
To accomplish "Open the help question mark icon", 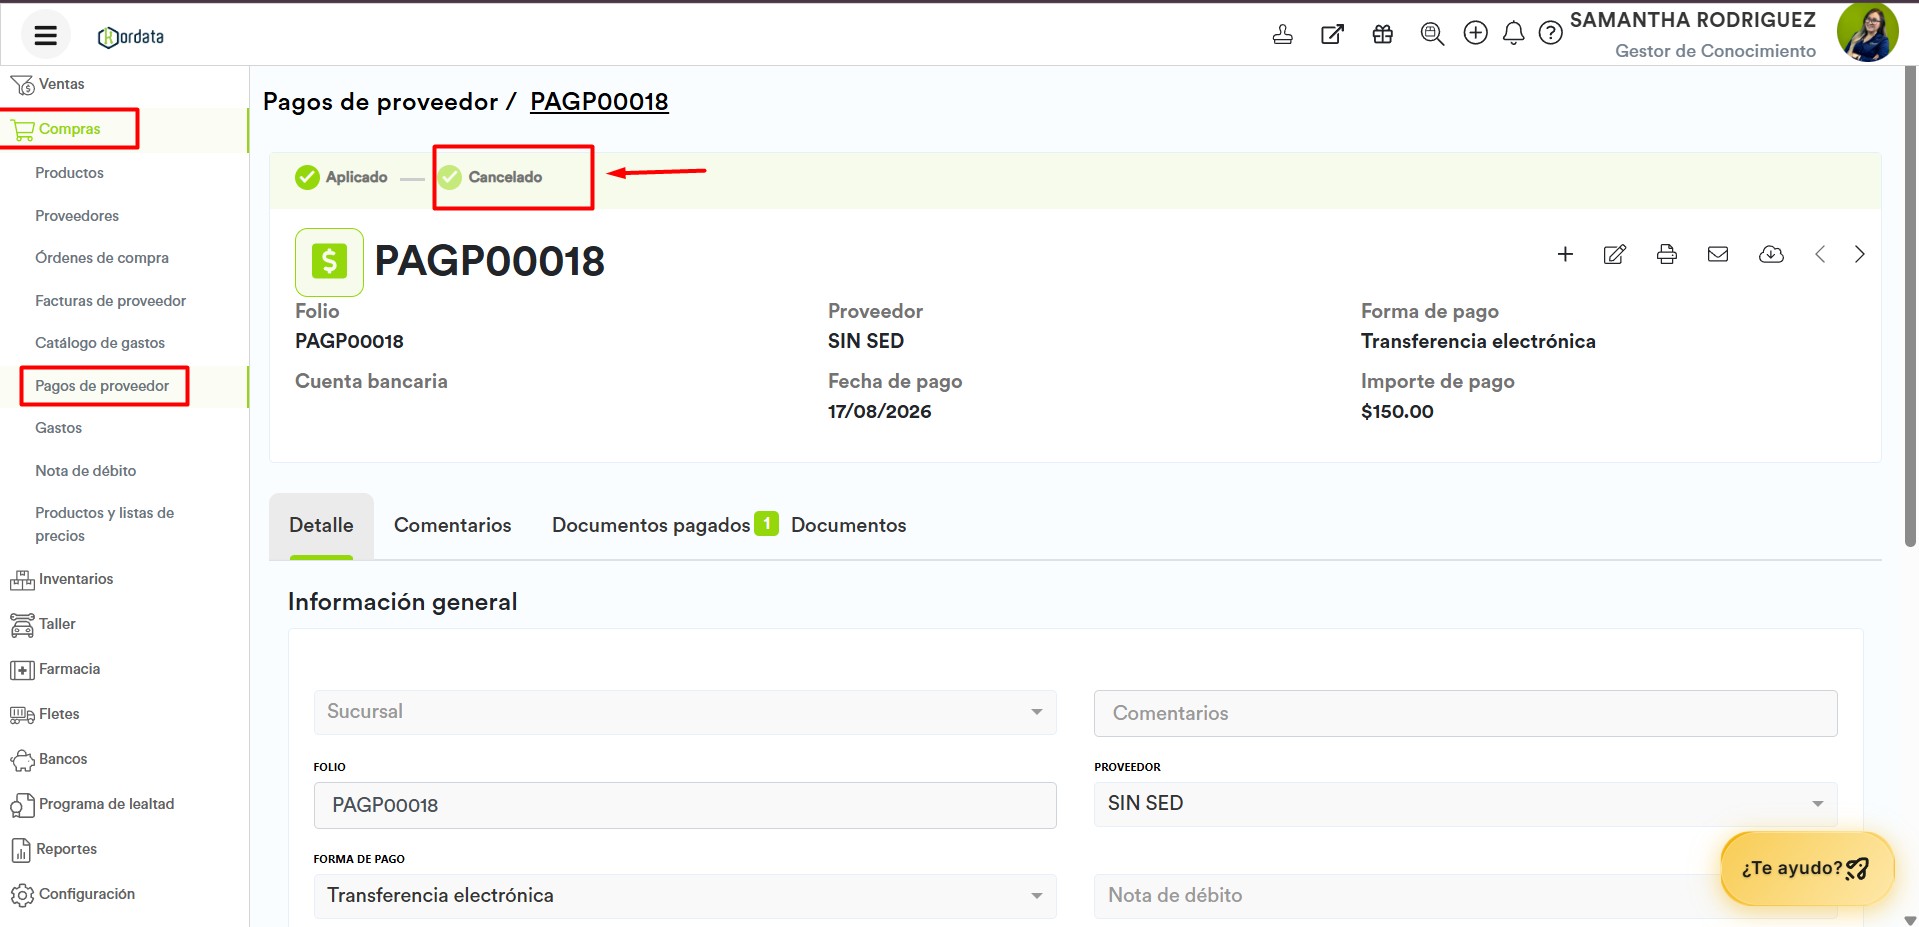I will (1550, 33).
